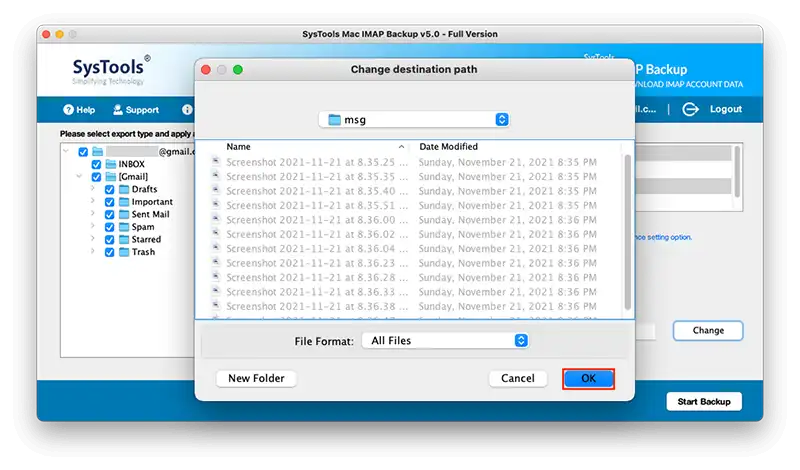Click the info icon in SysTools toolbar

pyautogui.click(x=187, y=110)
